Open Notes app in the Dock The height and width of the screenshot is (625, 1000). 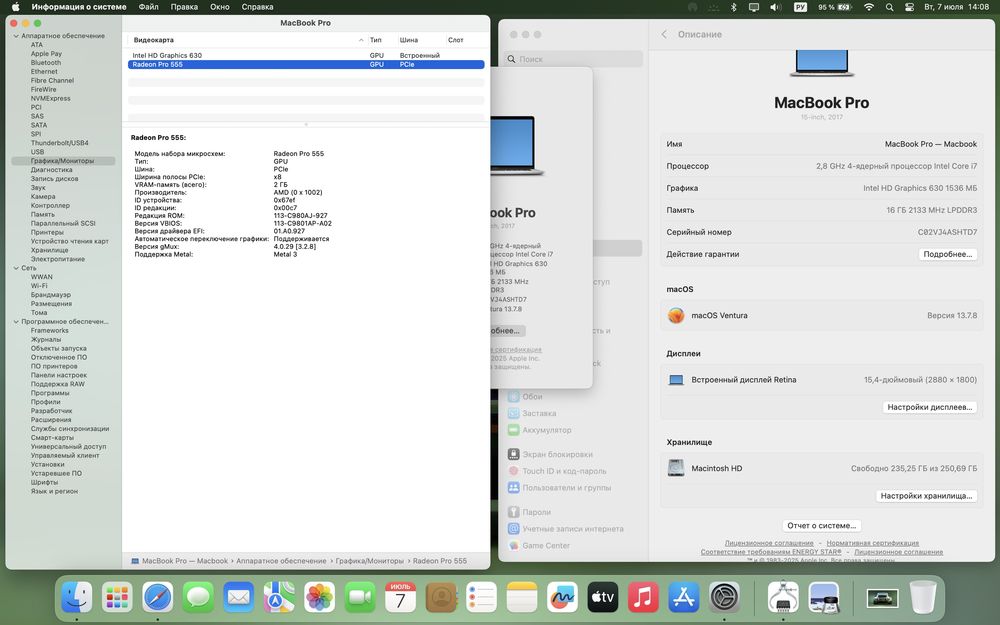coord(522,598)
